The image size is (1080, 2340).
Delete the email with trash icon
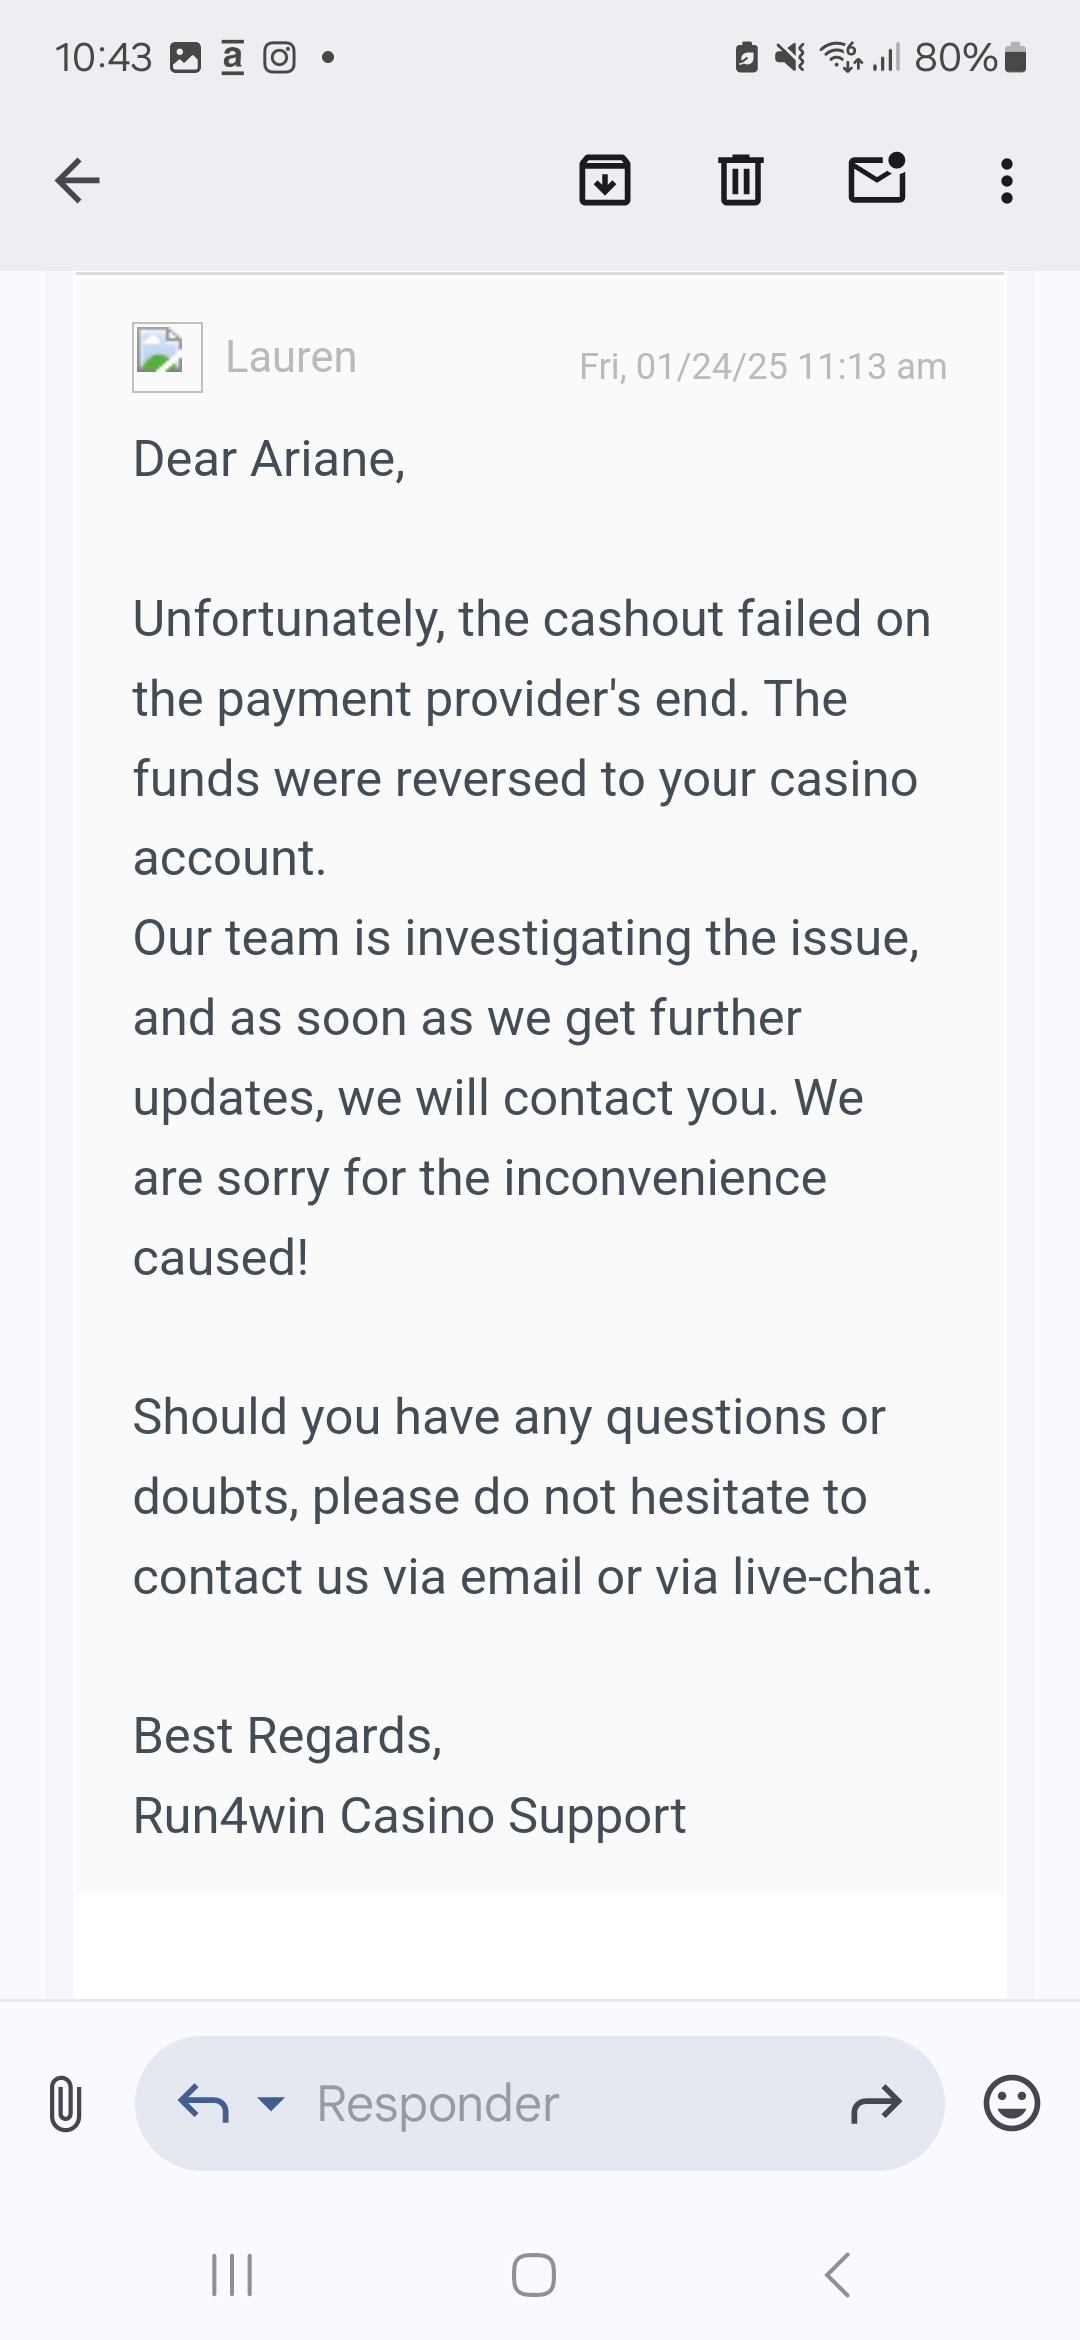click(741, 181)
